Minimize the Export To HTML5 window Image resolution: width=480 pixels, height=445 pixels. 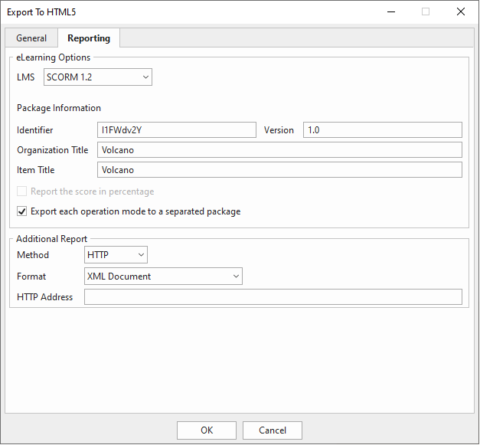tap(391, 12)
